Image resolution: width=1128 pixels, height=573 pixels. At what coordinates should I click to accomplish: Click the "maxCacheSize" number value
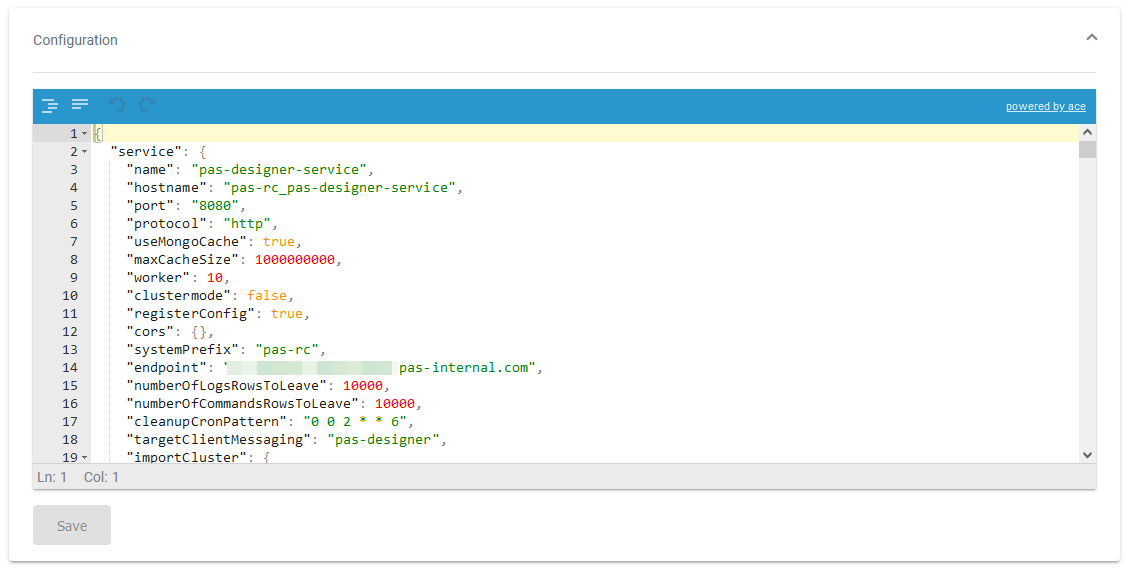pos(295,260)
